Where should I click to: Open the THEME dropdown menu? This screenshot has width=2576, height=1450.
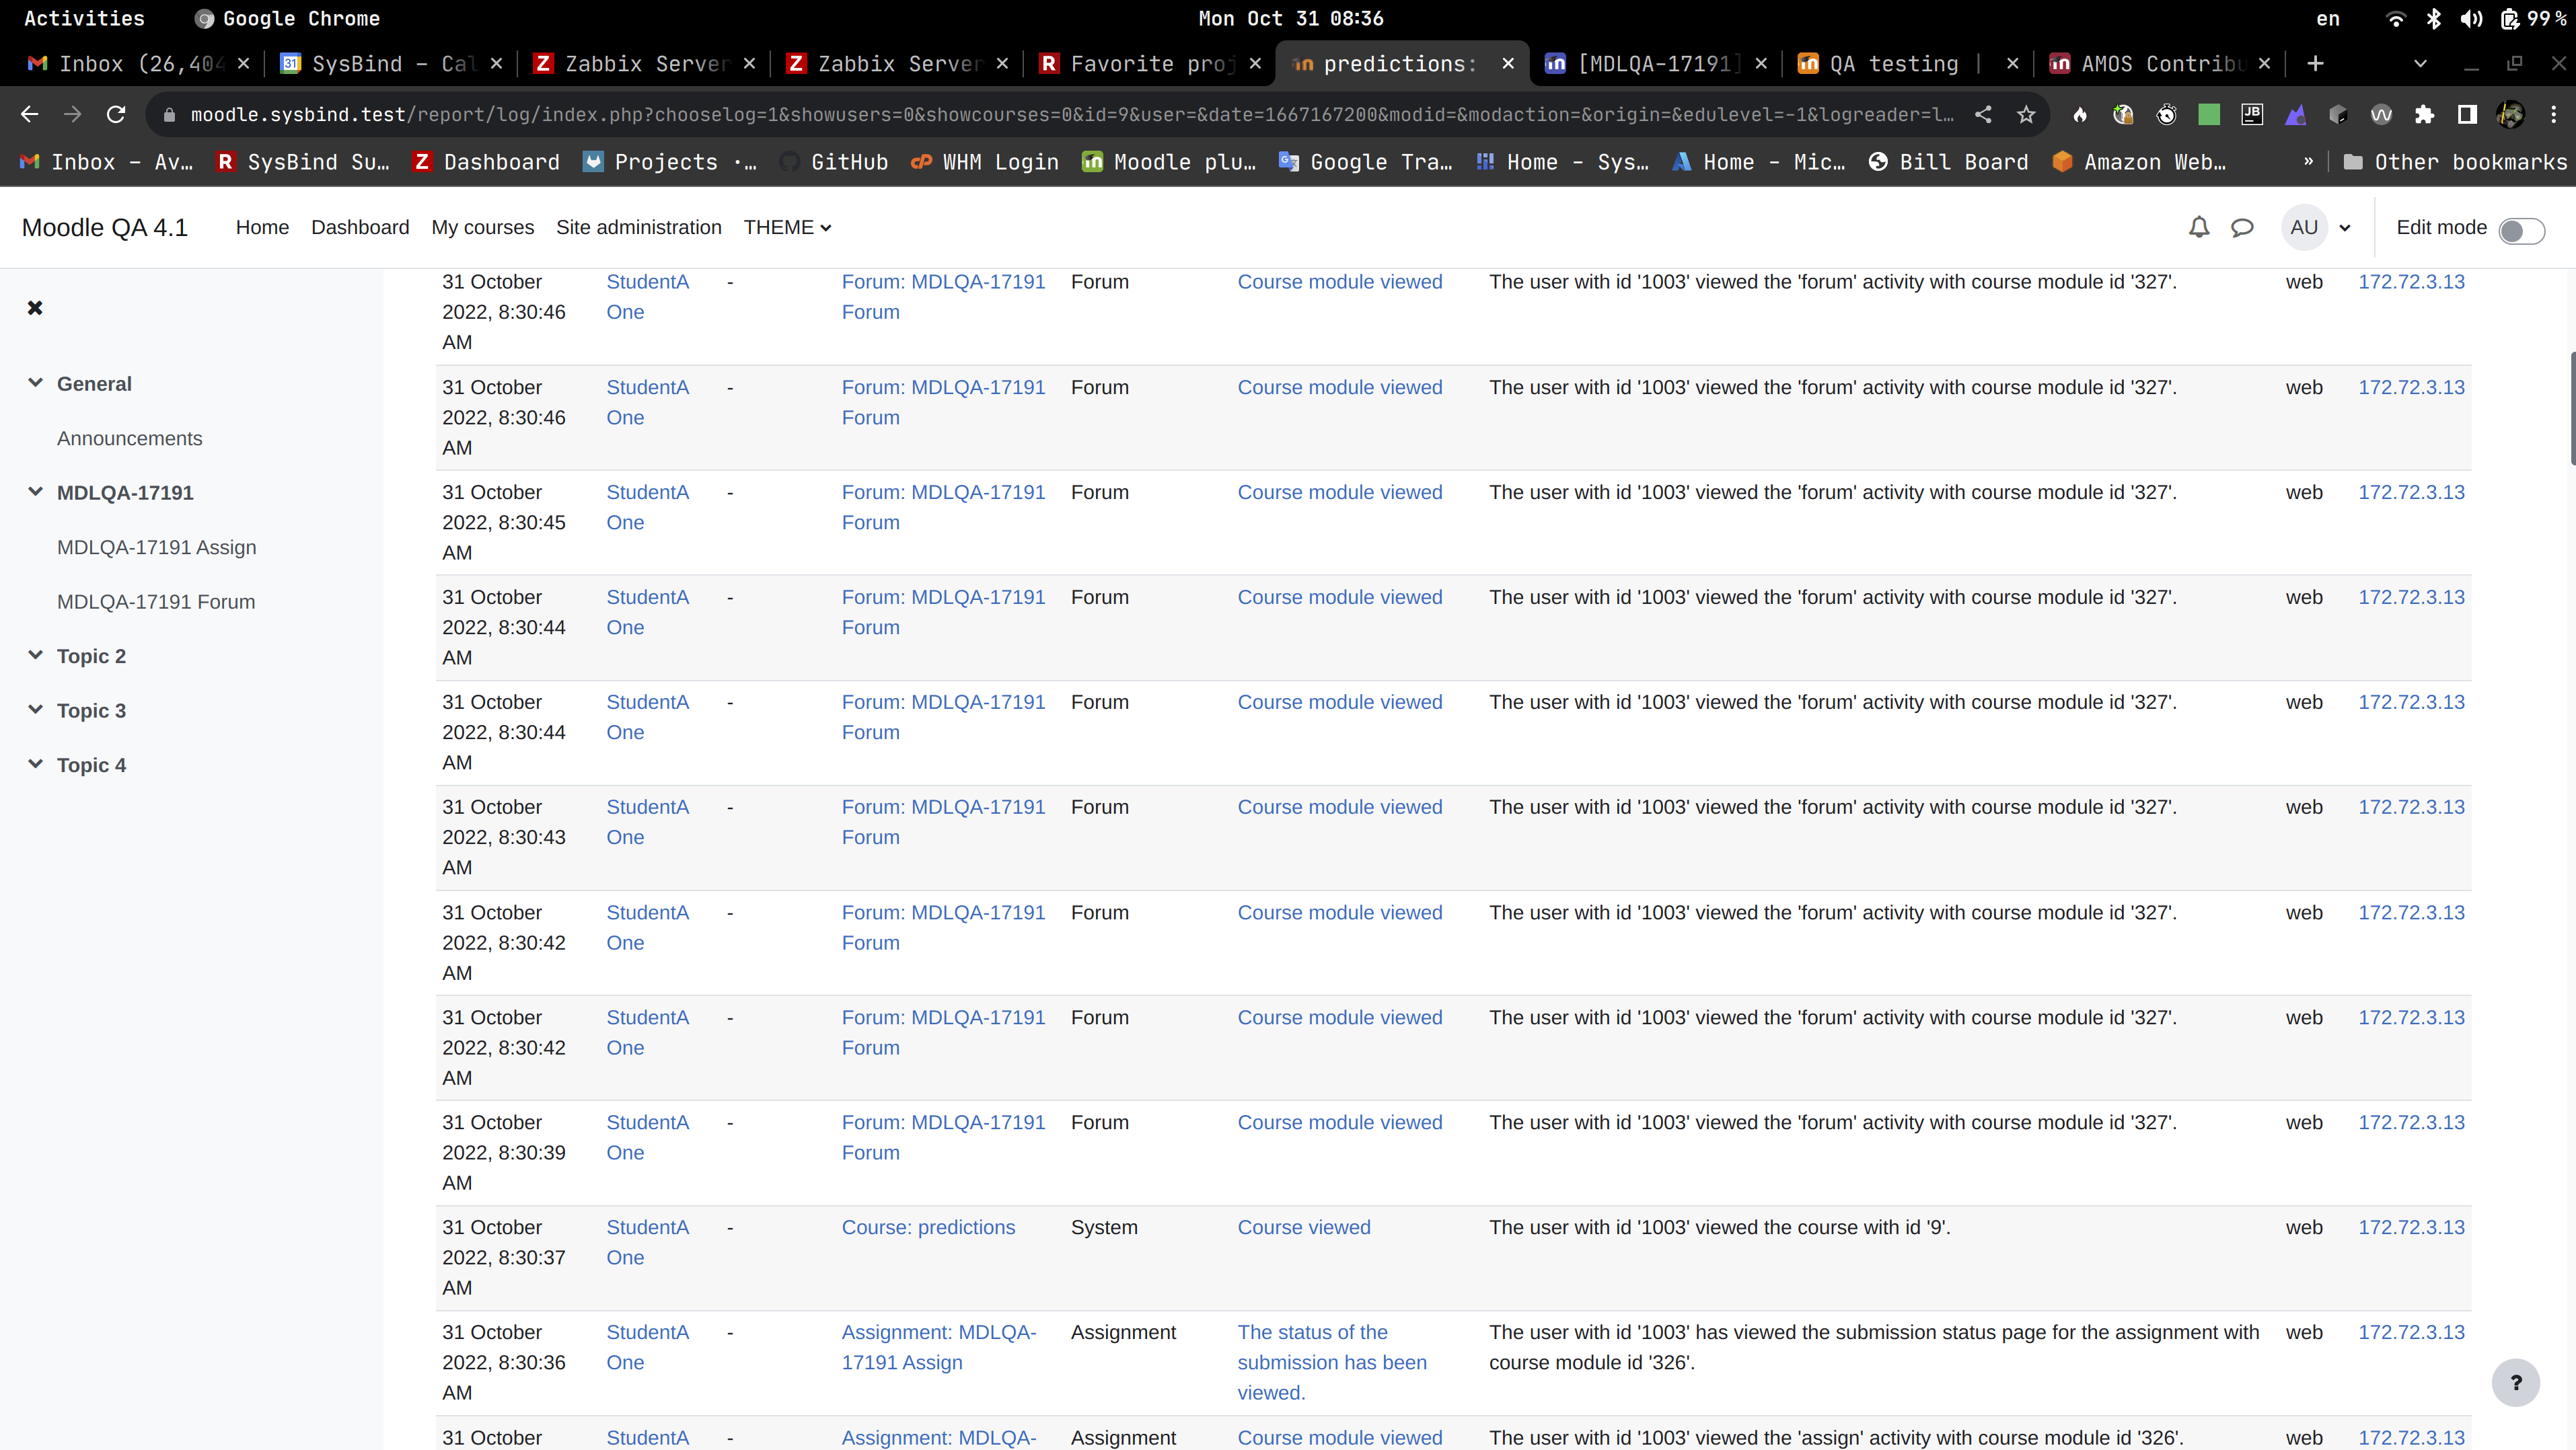[x=787, y=228]
